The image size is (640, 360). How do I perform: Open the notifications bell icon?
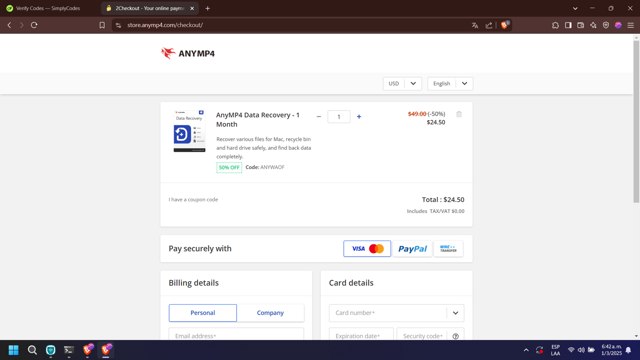click(629, 350)
